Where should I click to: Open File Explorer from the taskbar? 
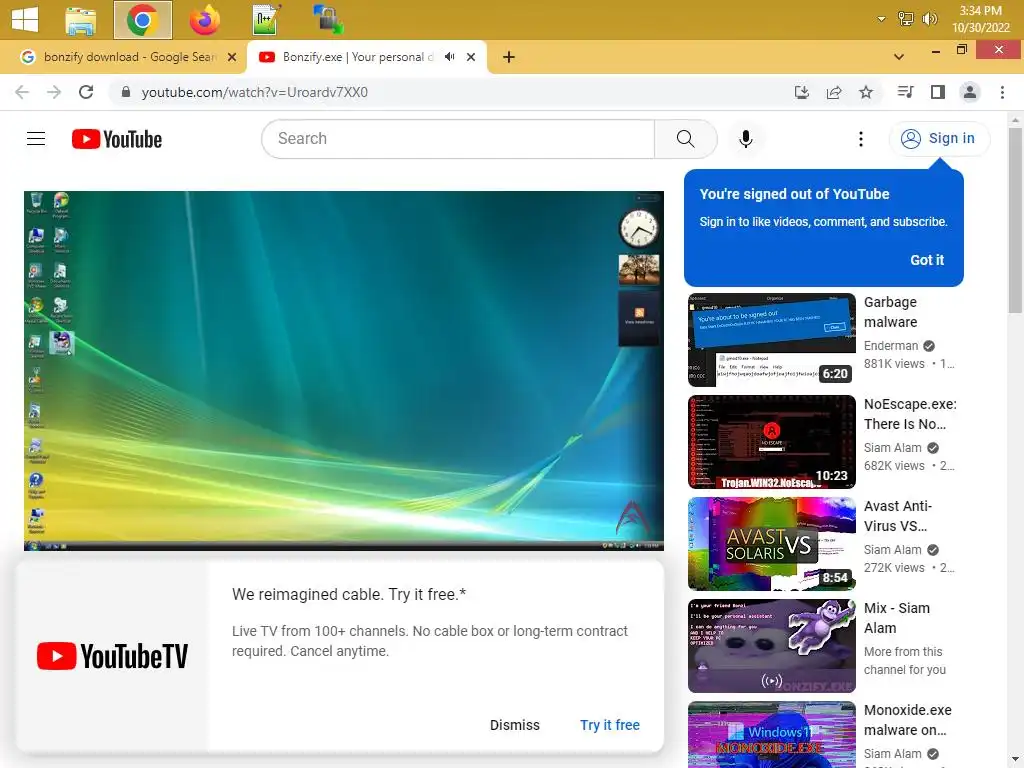point(81,20)
